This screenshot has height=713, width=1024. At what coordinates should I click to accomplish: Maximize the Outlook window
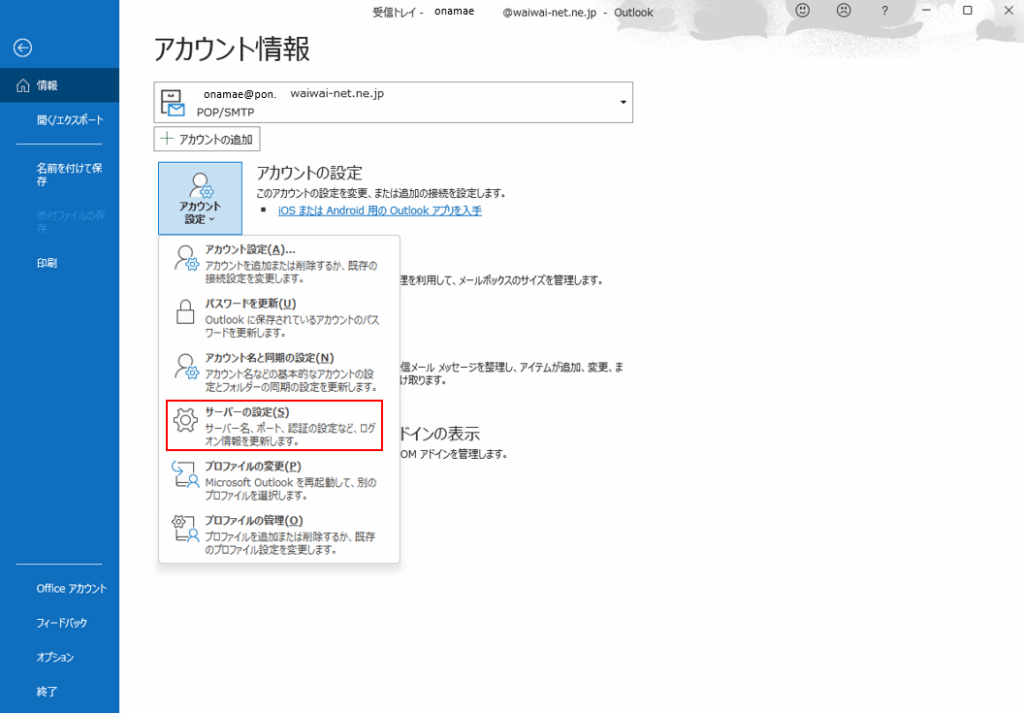pyautogui.click(x=967, y=10)
